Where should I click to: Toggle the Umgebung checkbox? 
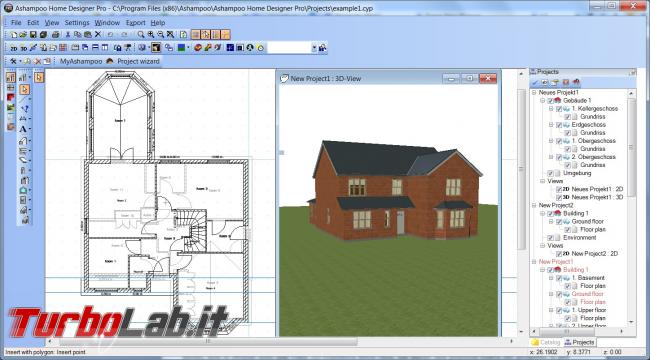[x=551, y=173]
